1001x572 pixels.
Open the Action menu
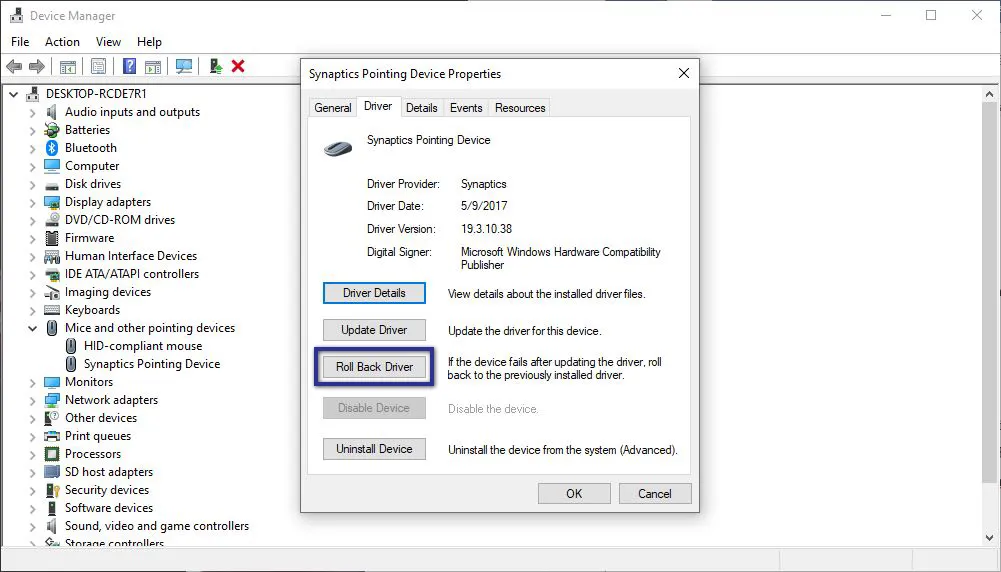(x=62, y=41)
